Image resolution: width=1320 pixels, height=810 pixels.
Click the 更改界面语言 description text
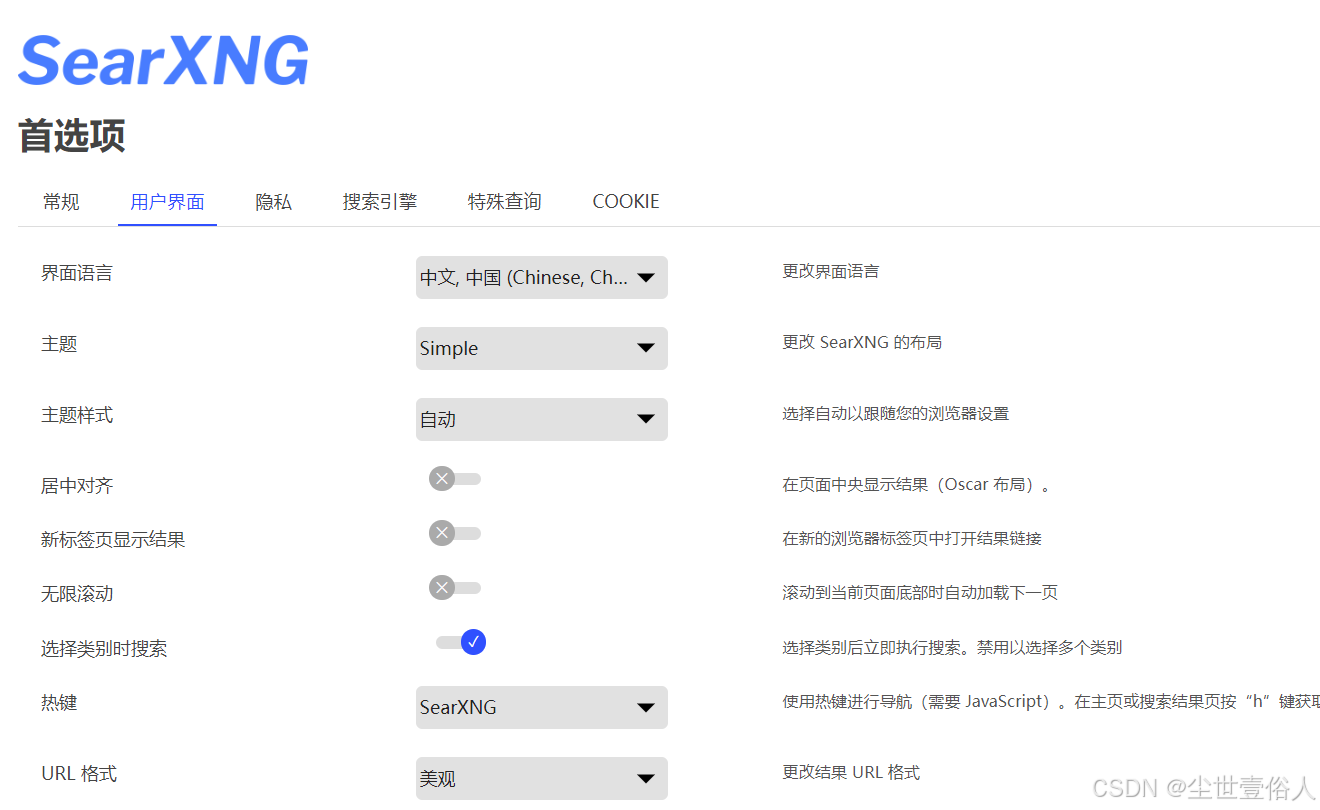tap(830, 271)
